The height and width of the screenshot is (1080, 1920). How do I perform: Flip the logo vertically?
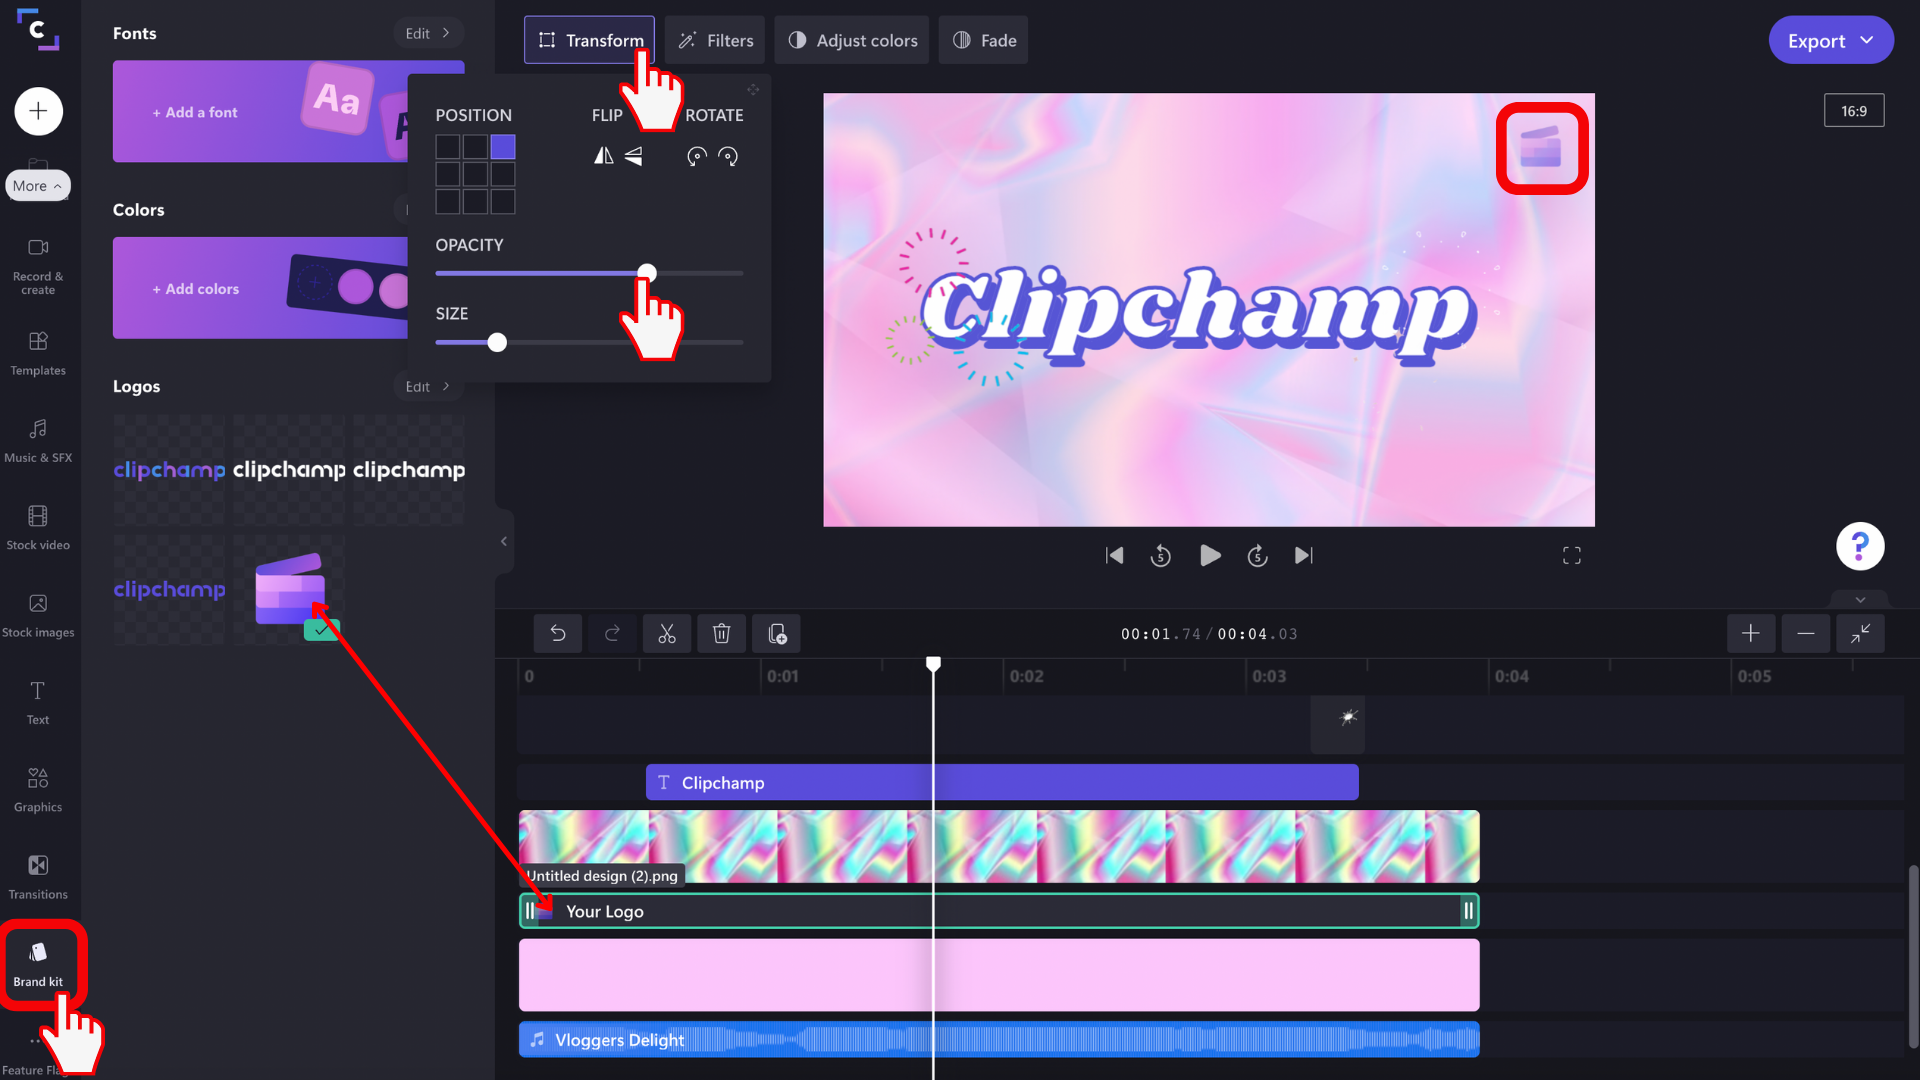tap(634, 156)
